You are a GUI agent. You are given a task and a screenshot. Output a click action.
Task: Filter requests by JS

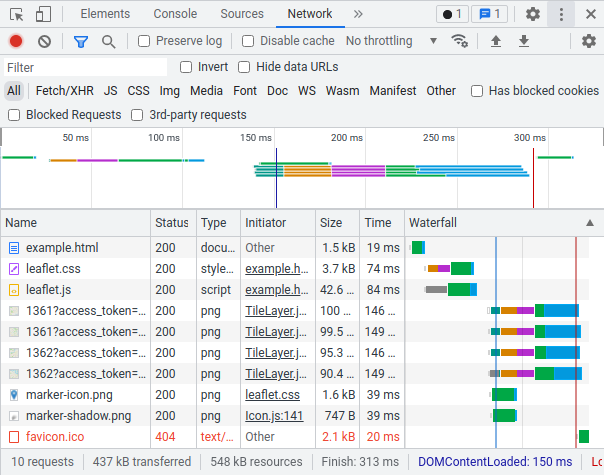point(111,91)
